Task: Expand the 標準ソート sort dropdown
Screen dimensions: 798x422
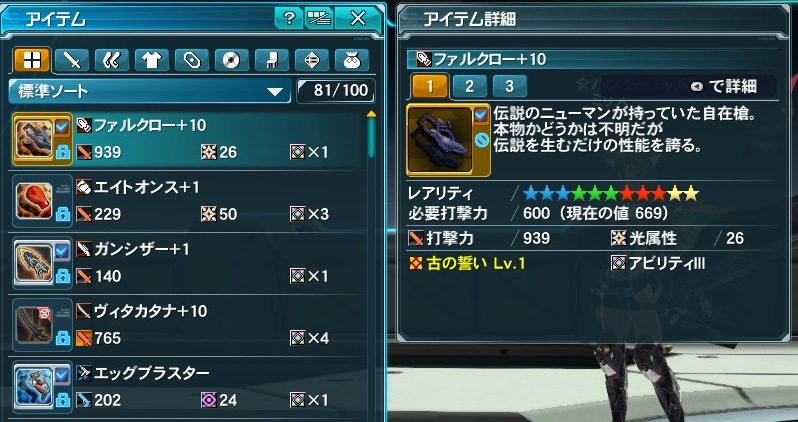Action: [150, 91]
